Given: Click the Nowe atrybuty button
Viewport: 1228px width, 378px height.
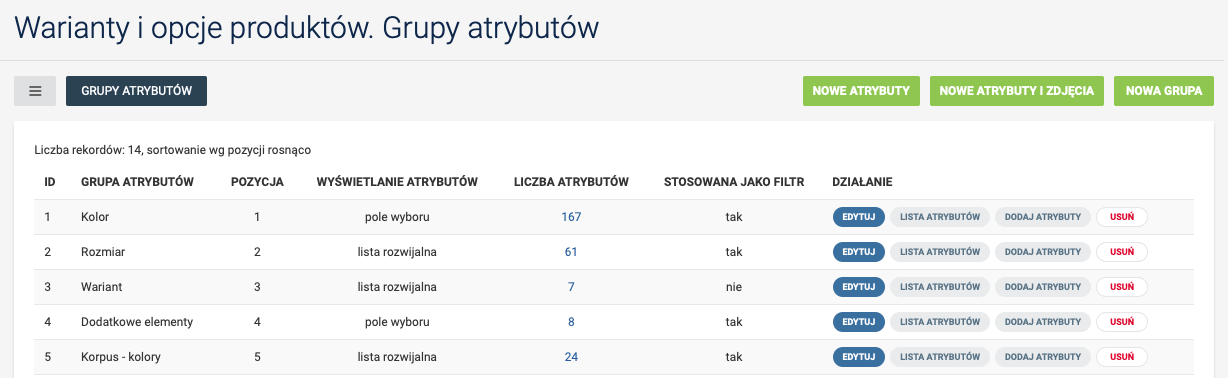Looking at the screenshot, I should tap(860, 91).
